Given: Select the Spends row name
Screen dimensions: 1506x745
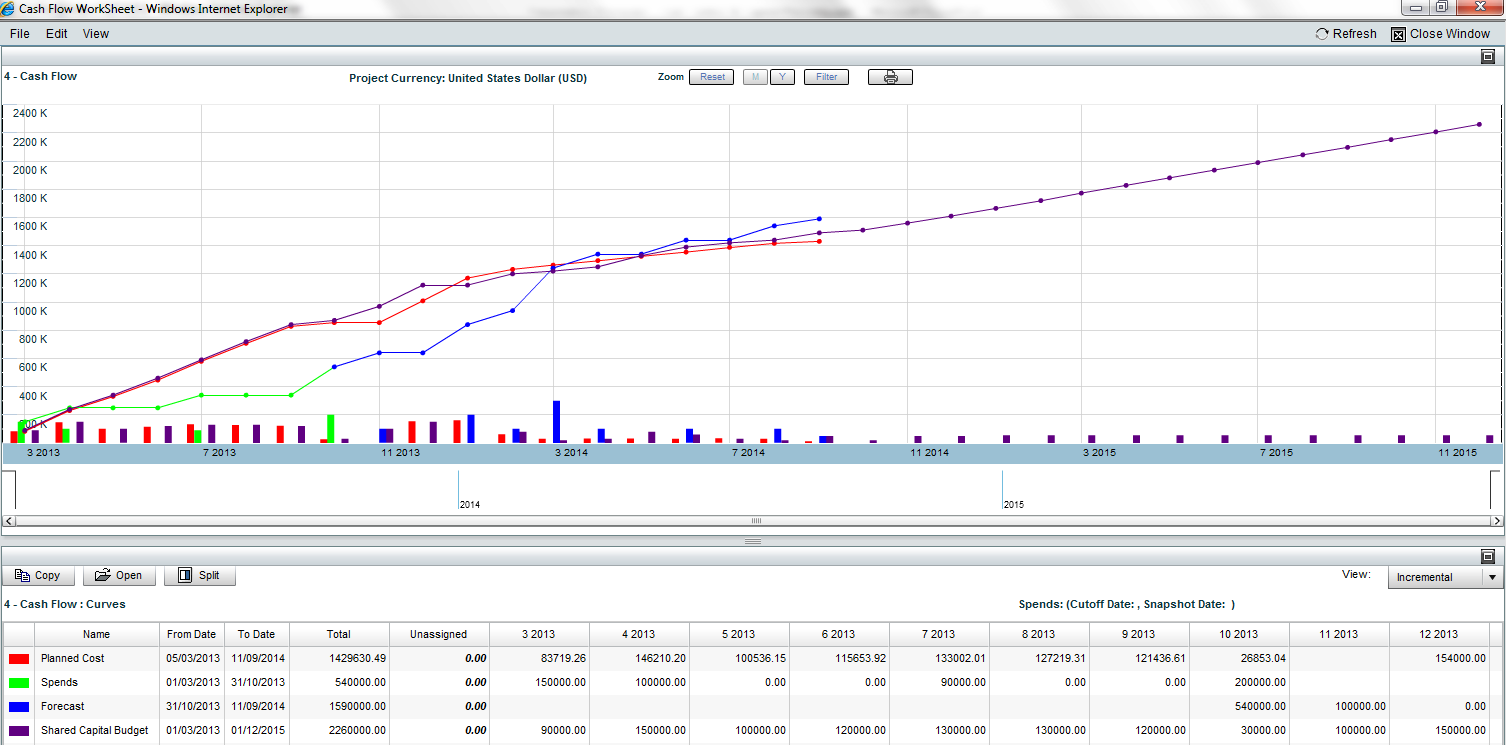Looking at the screenshot, I should [x=59, y=683].
